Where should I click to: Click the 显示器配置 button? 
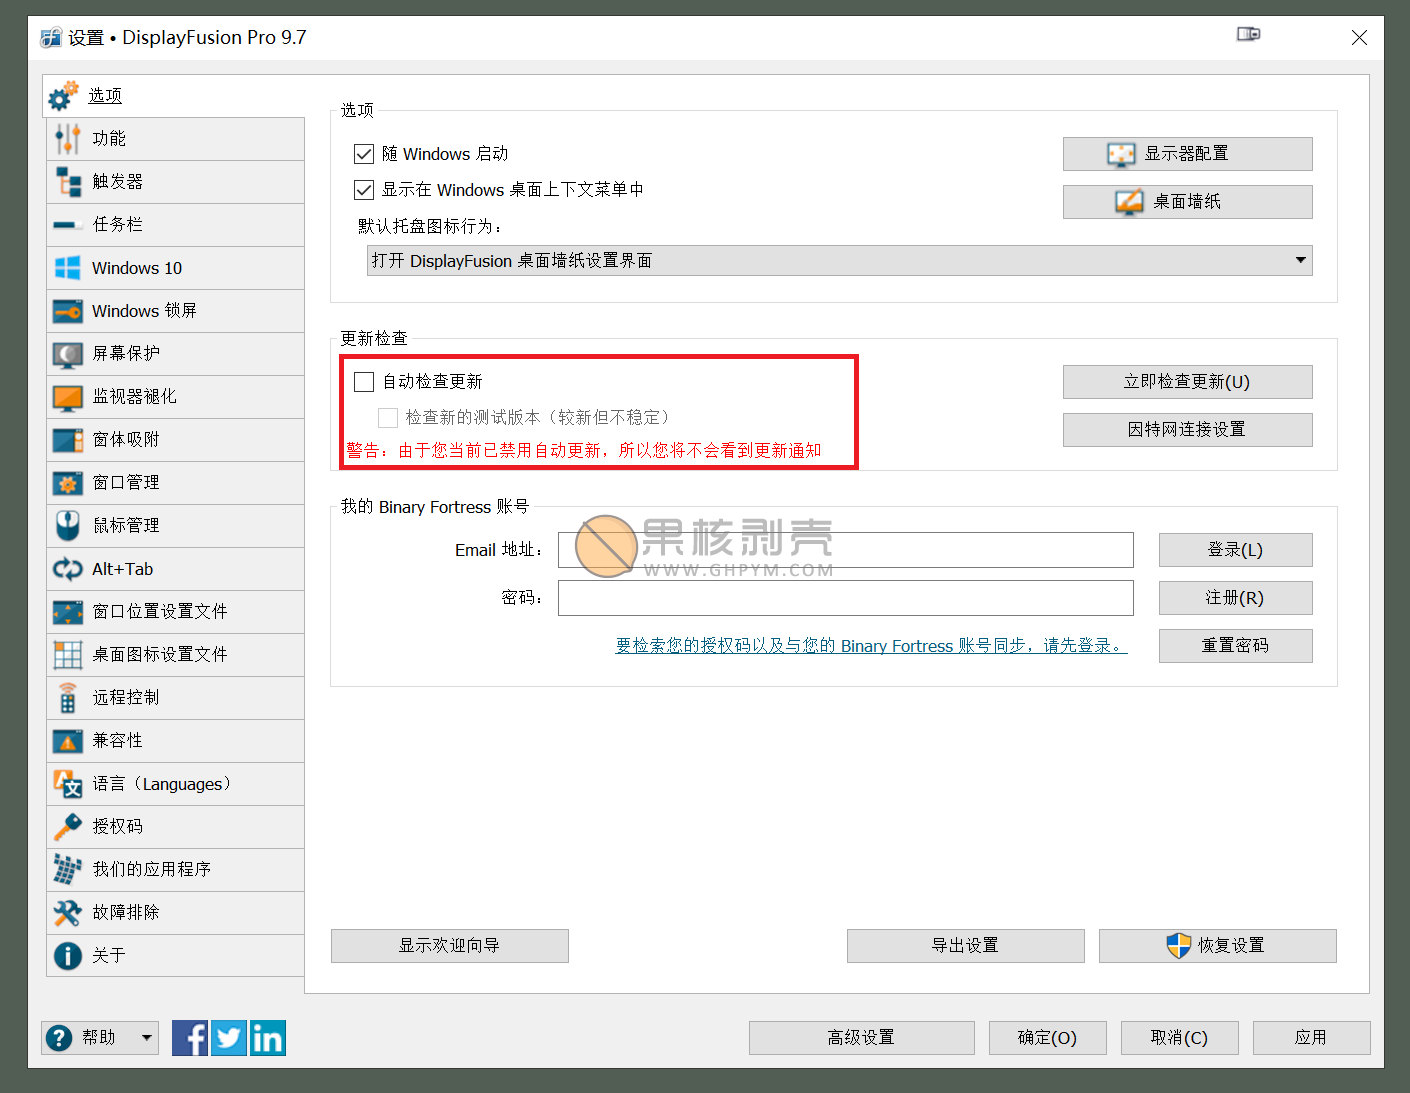tap(1187, 154)
